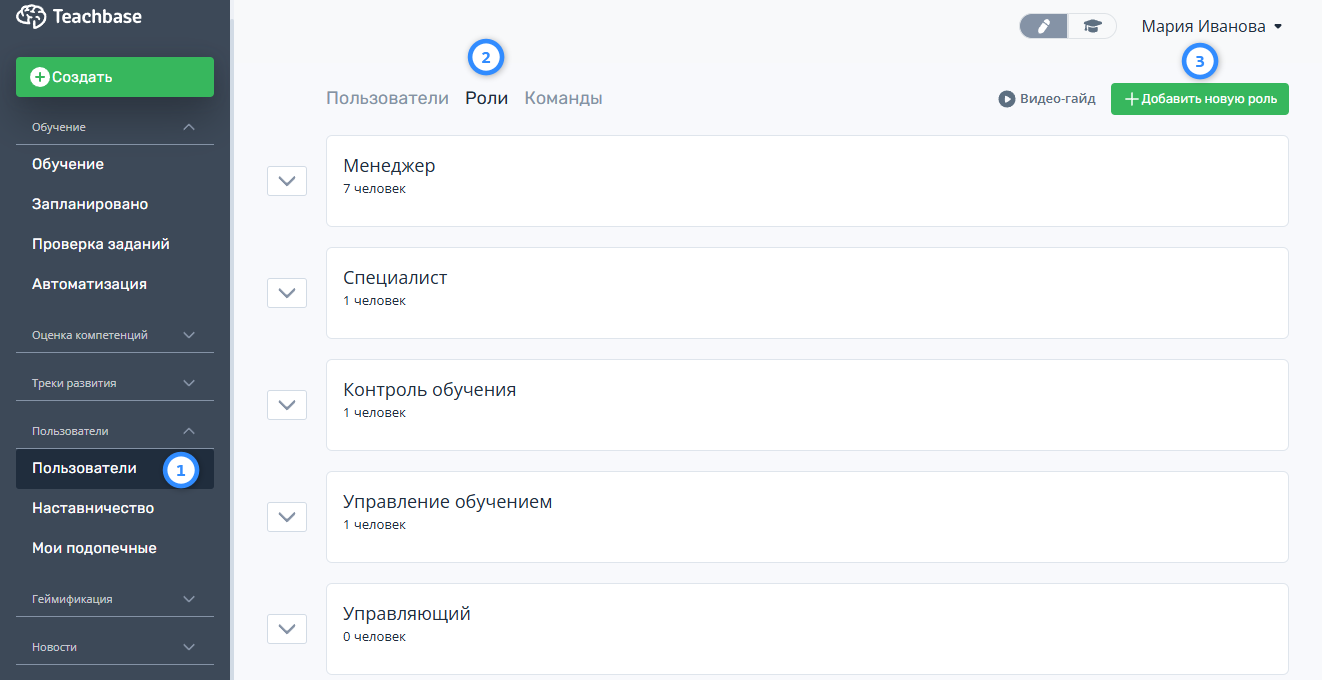Expand the Геймификация sidebar section
This screenshot has height=680, width=1322.
189,599
